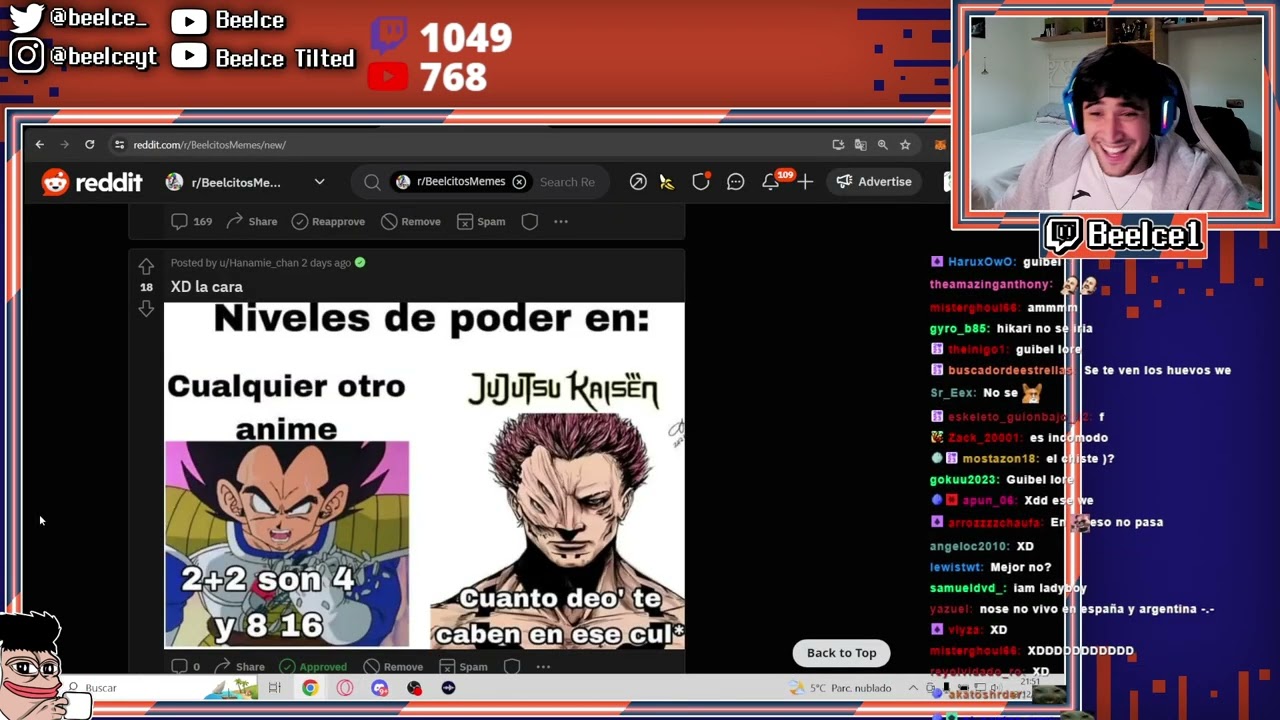Viewport: 1280px width, 720px height.
Task: Remove the 'XD la cara' post
Action: pyautogui.click(x=393, y=666)
